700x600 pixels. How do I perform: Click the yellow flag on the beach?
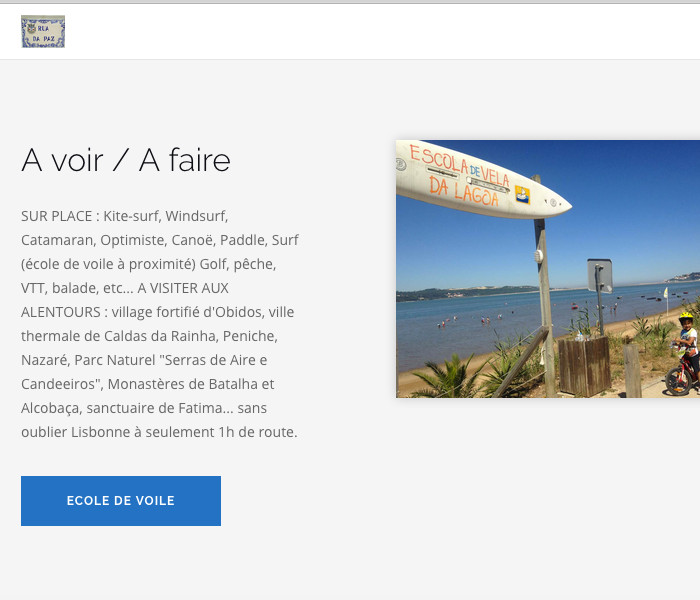(666, 293)
